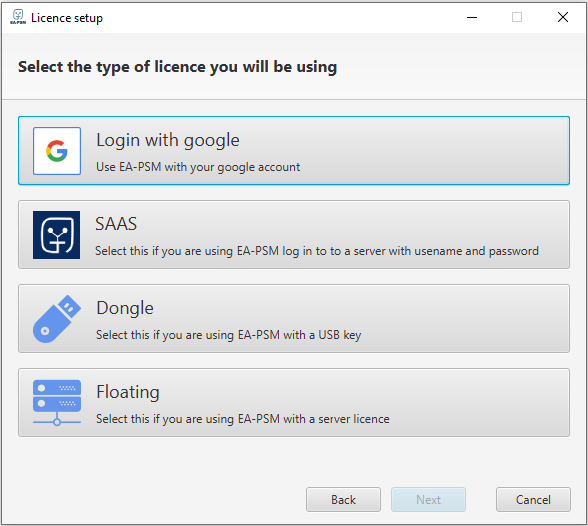The image size is (588, 526).
Task: Pick the Dongle heading
Action: pos(125,309)
